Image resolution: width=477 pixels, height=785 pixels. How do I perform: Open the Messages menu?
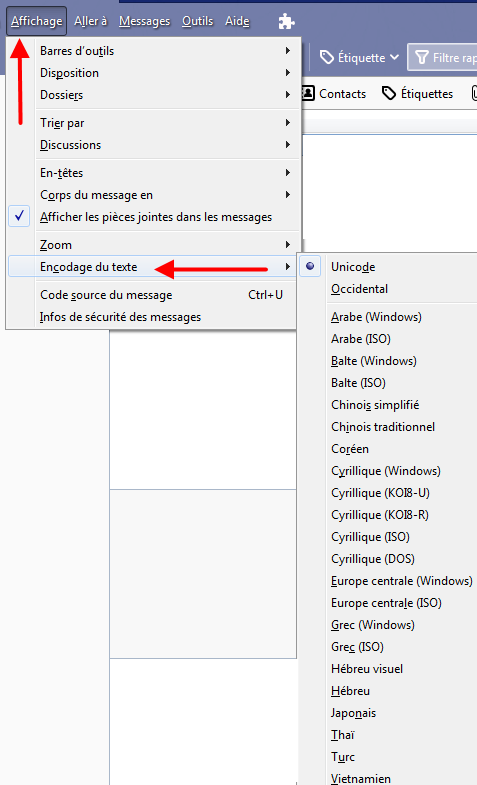tap(145, 21)
